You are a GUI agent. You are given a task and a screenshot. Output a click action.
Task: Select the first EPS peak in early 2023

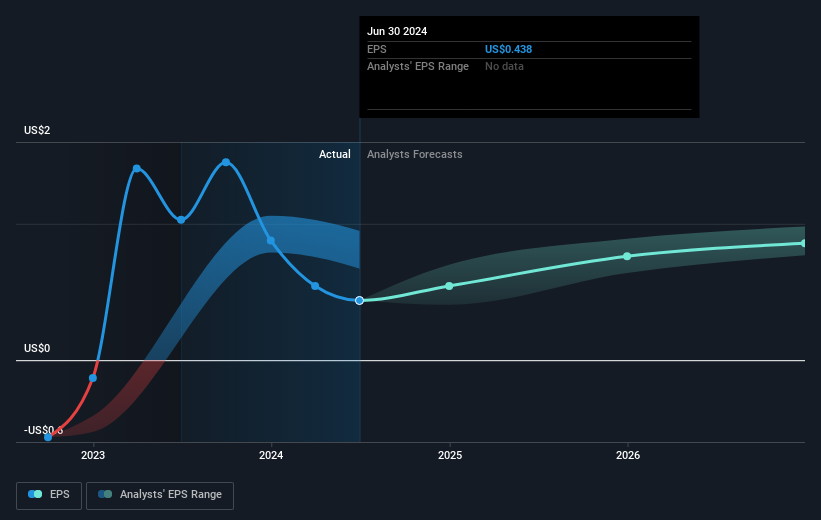point(137,169)
